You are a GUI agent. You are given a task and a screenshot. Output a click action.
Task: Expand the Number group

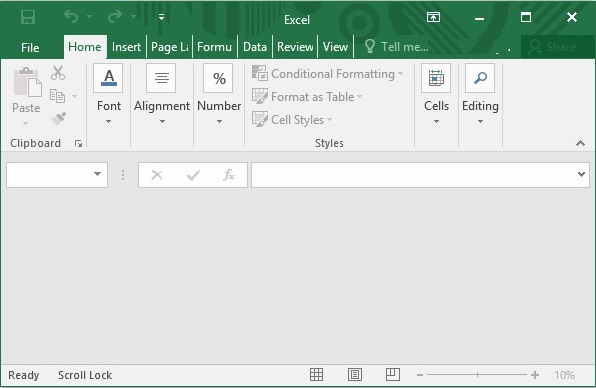pyautogui.click(x=219, y=94)
